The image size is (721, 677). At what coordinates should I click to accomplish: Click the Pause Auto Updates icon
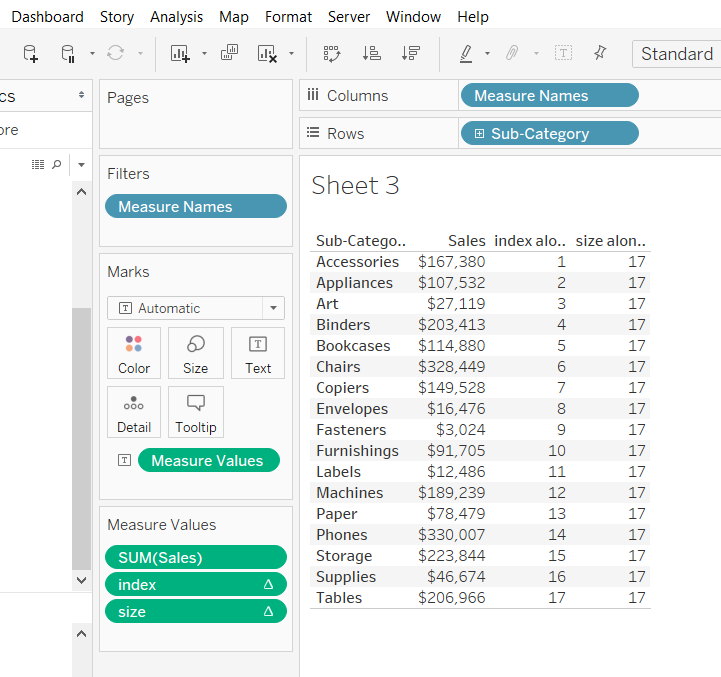(68, 54)
